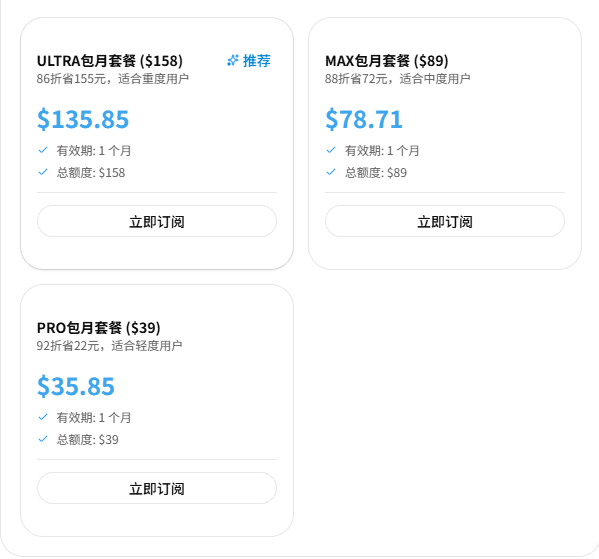Click the $135.85 price
Image resolution: width=599 pixels, height=559 pixels.
click(x=83, y=119)
